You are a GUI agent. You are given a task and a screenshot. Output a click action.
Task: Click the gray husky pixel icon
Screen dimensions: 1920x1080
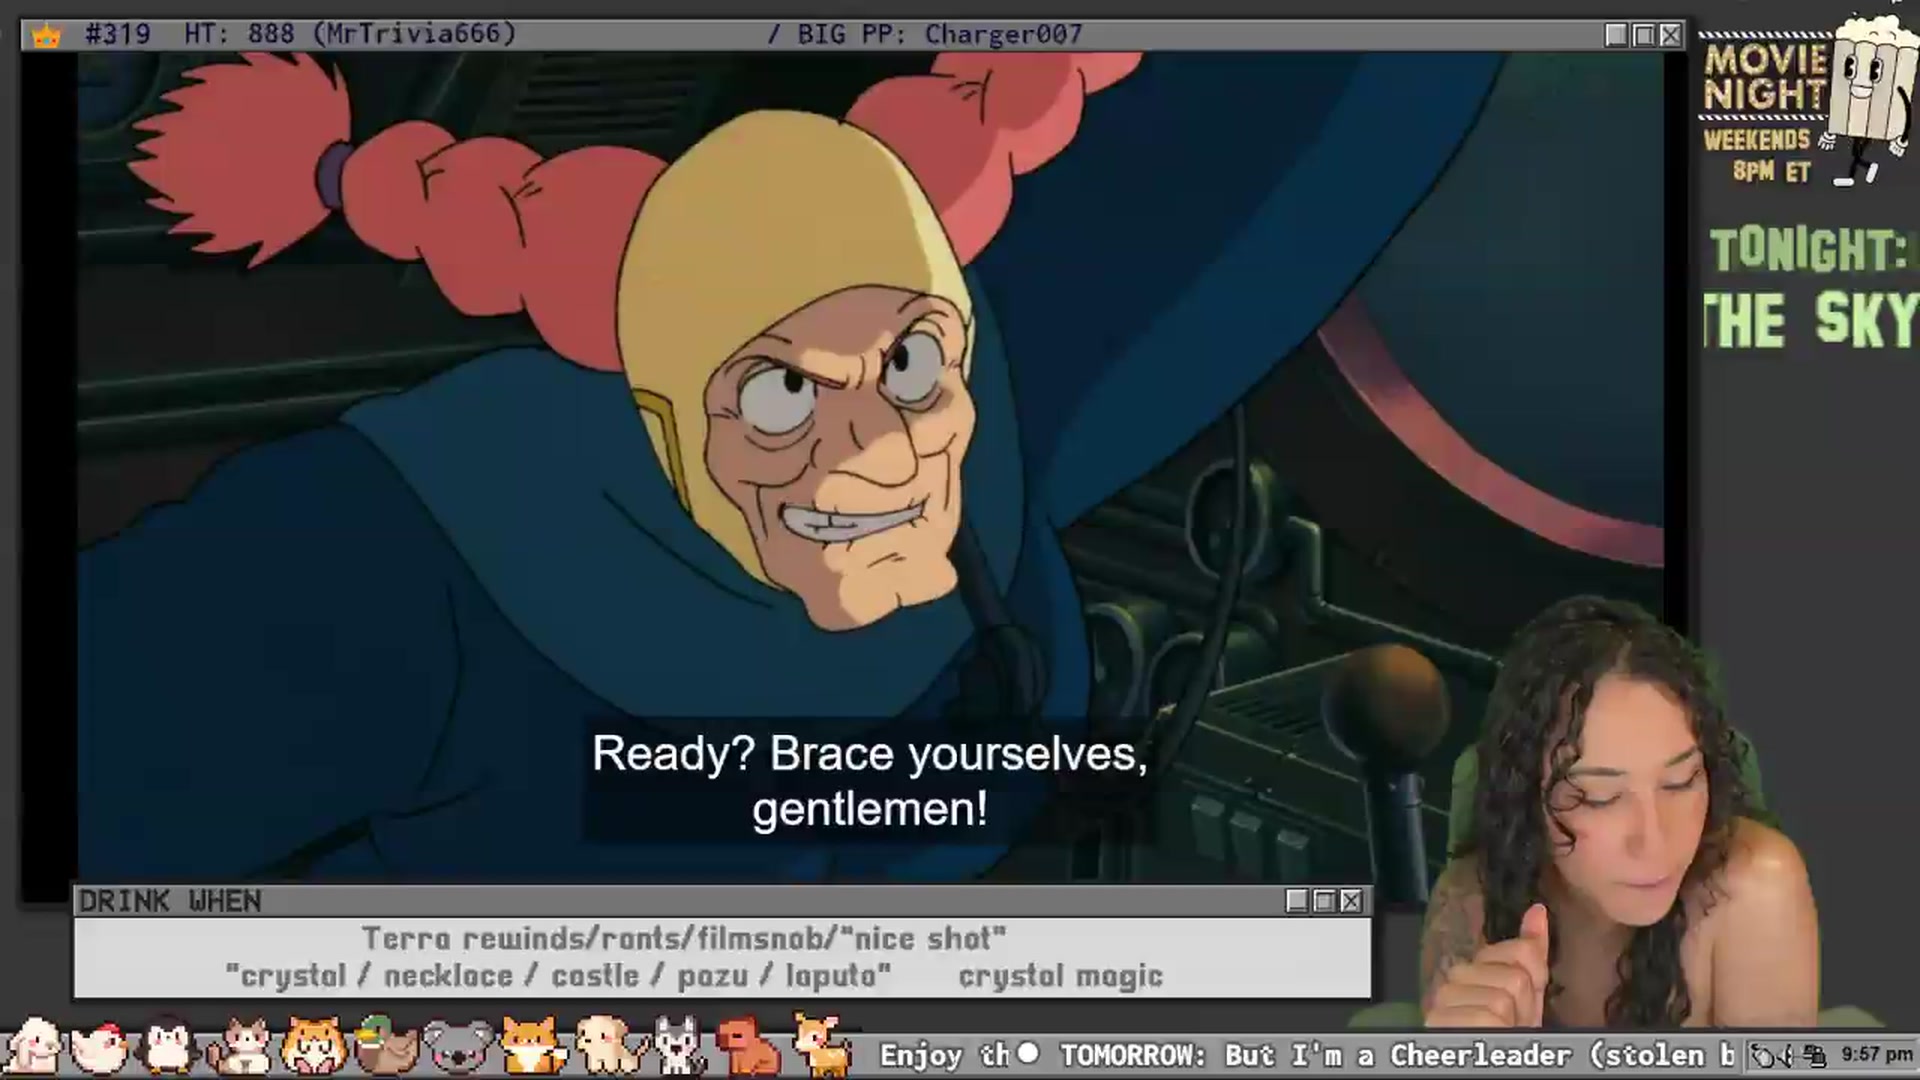[x=679, y=1047]
